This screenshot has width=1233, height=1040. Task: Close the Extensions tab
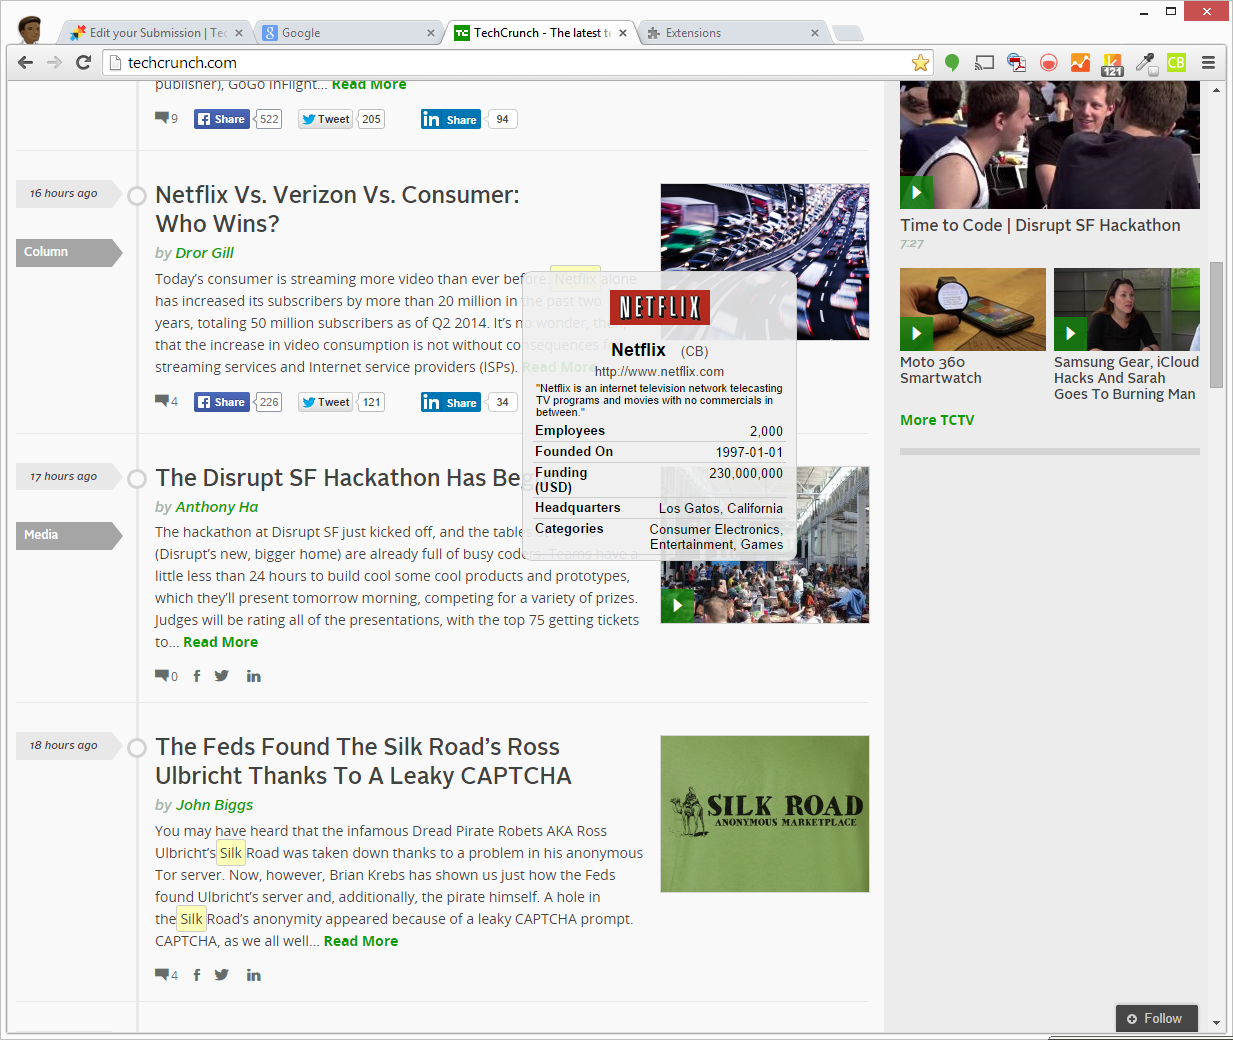[815, 33]
